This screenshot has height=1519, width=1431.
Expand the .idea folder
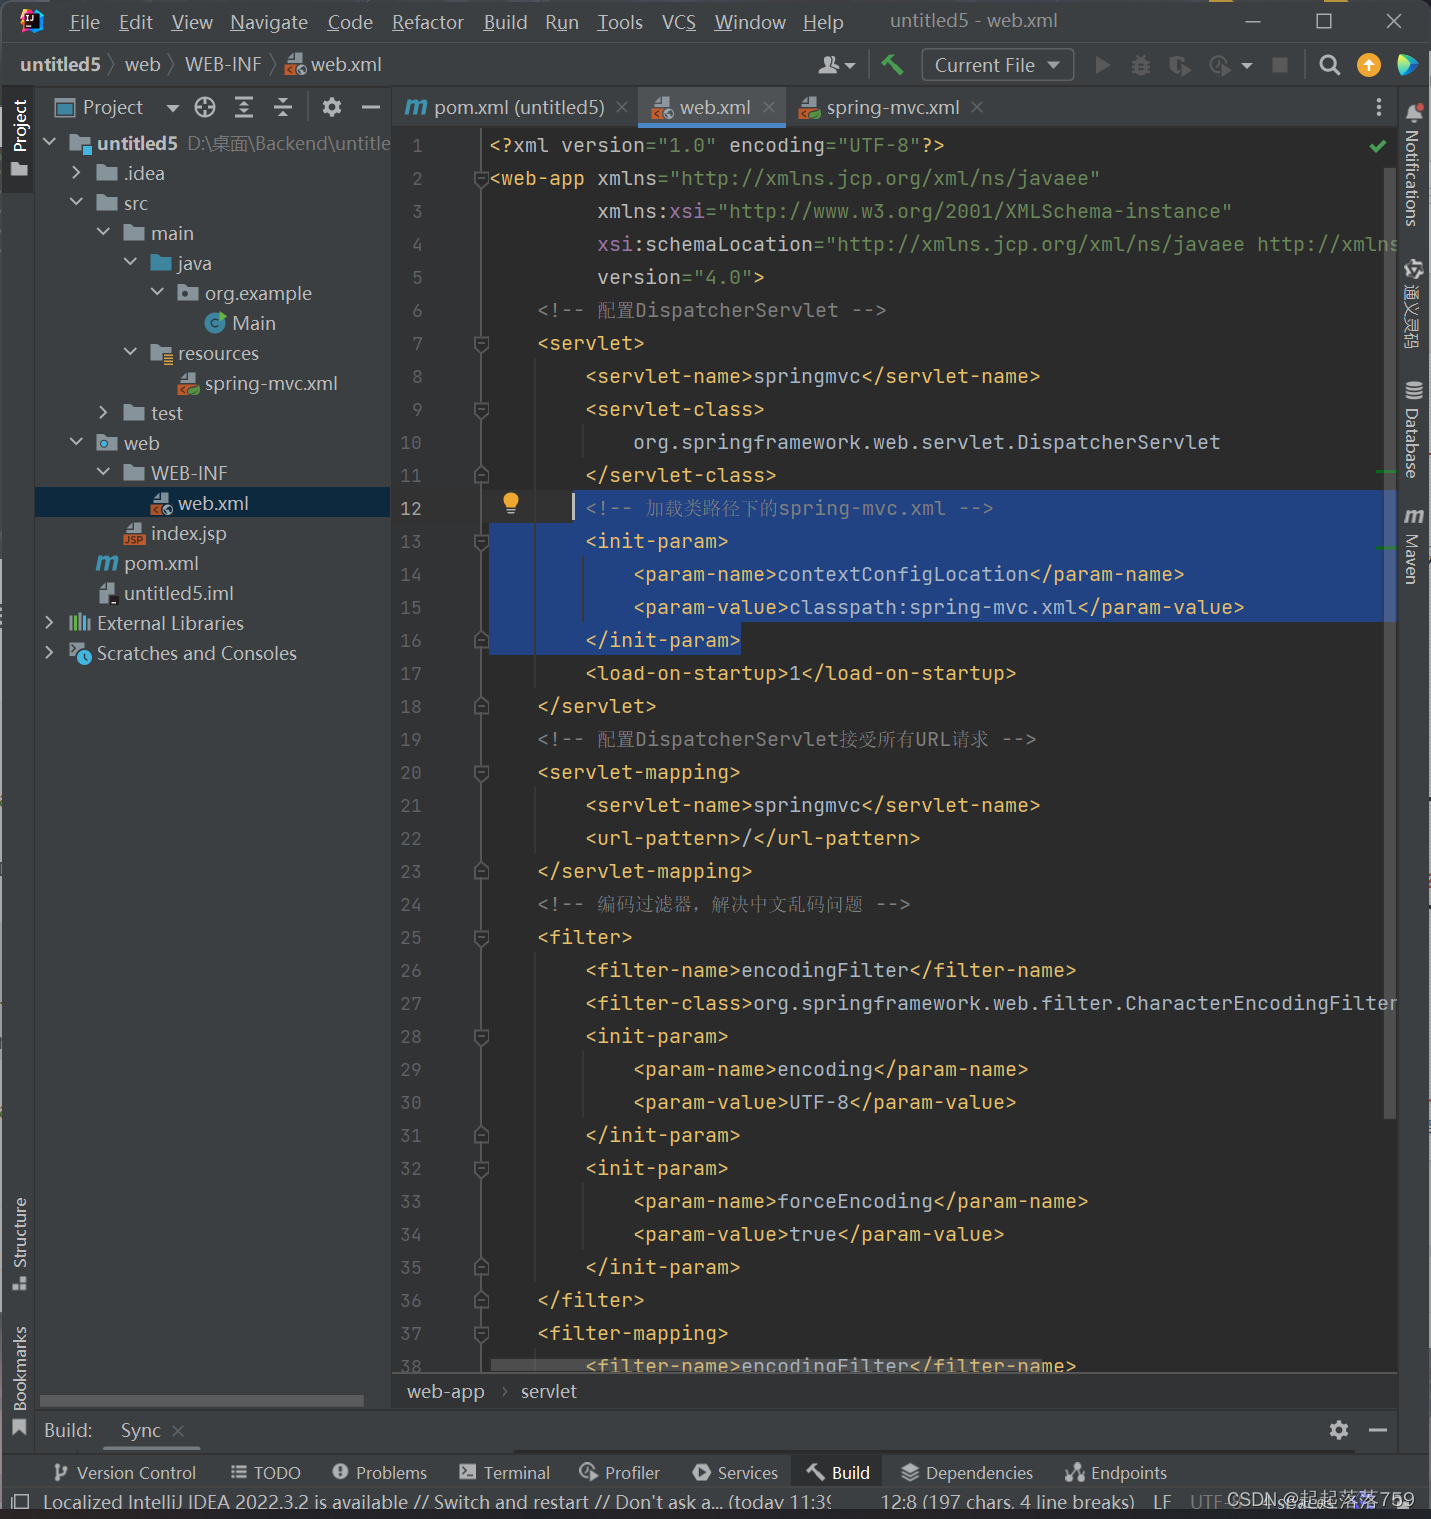(76, 173)
